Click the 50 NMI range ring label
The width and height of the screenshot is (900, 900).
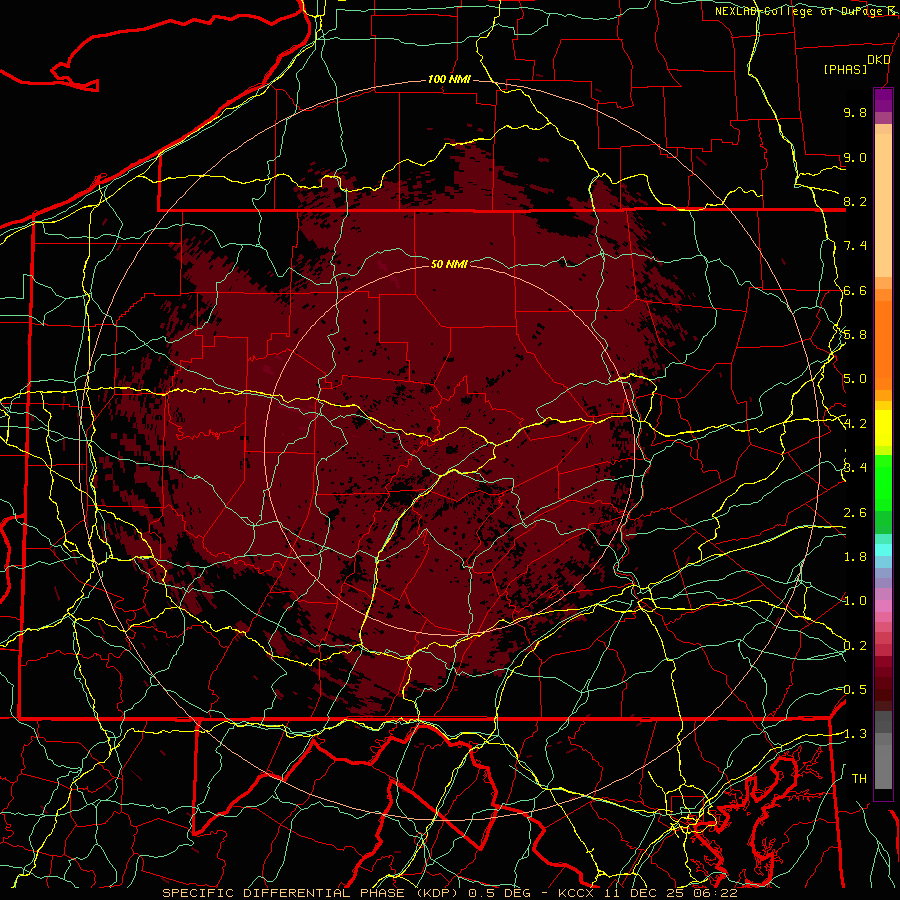coord(449,264)
